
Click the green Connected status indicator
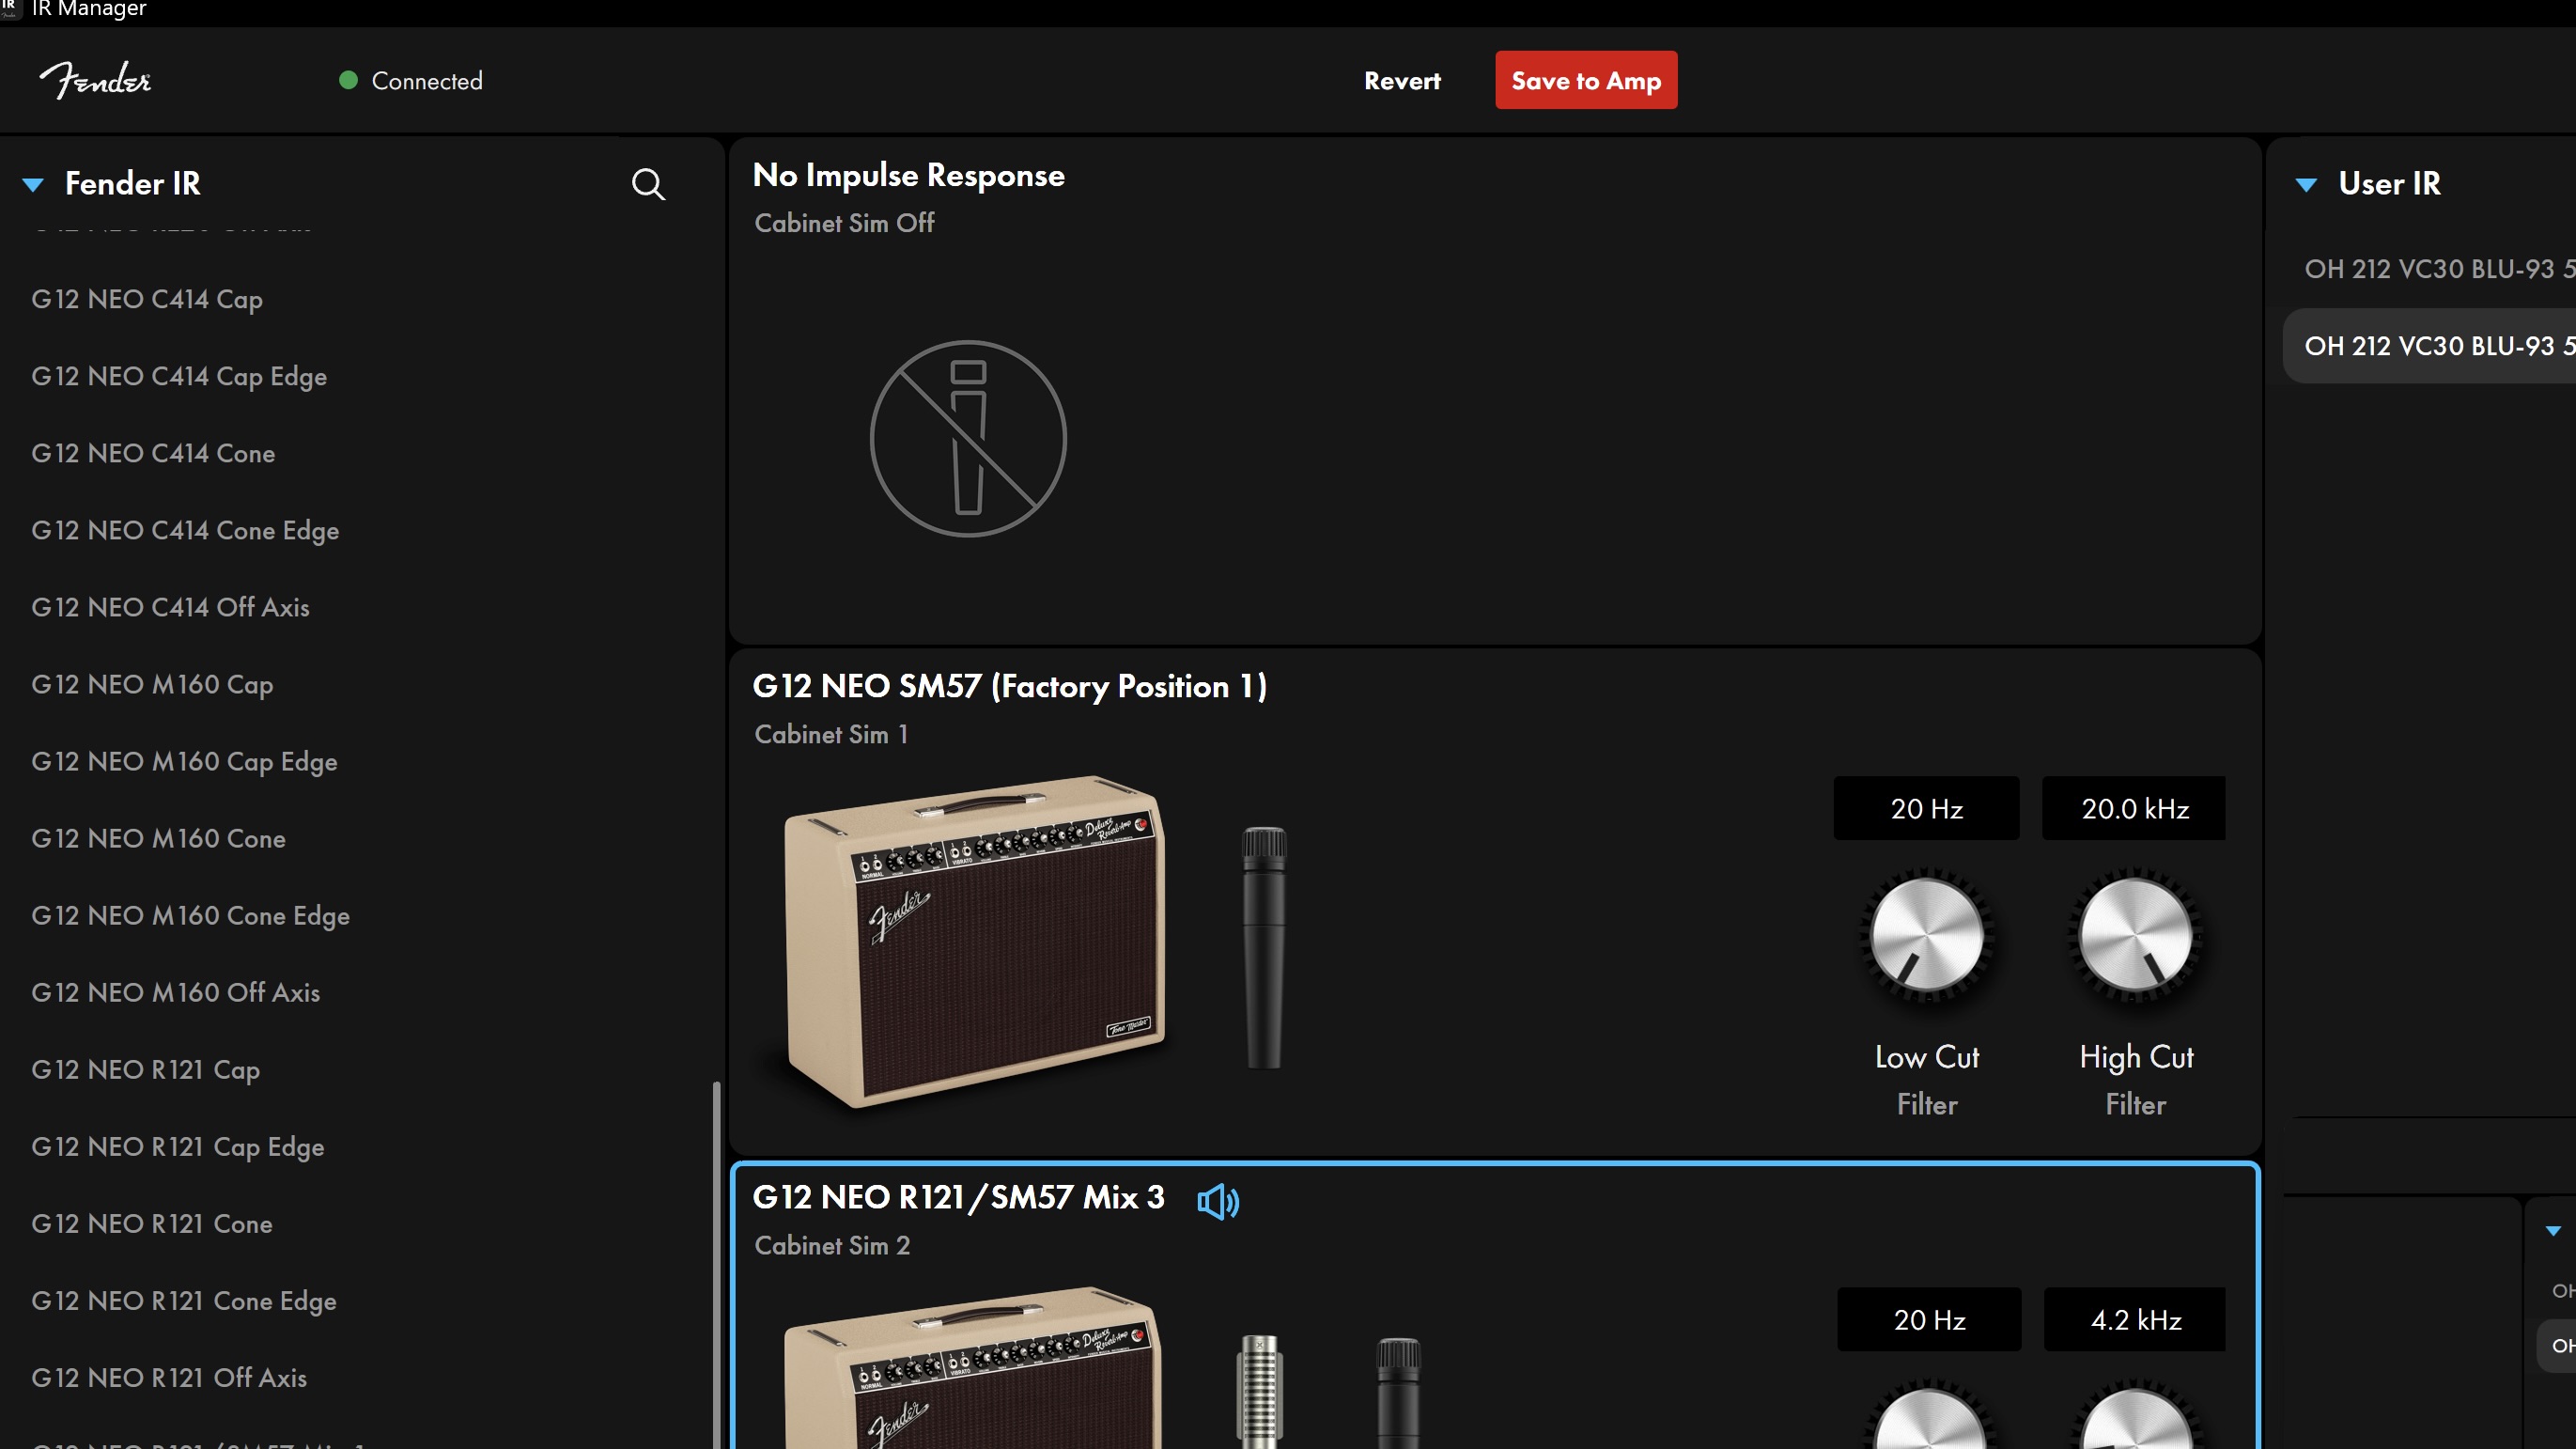348,80
